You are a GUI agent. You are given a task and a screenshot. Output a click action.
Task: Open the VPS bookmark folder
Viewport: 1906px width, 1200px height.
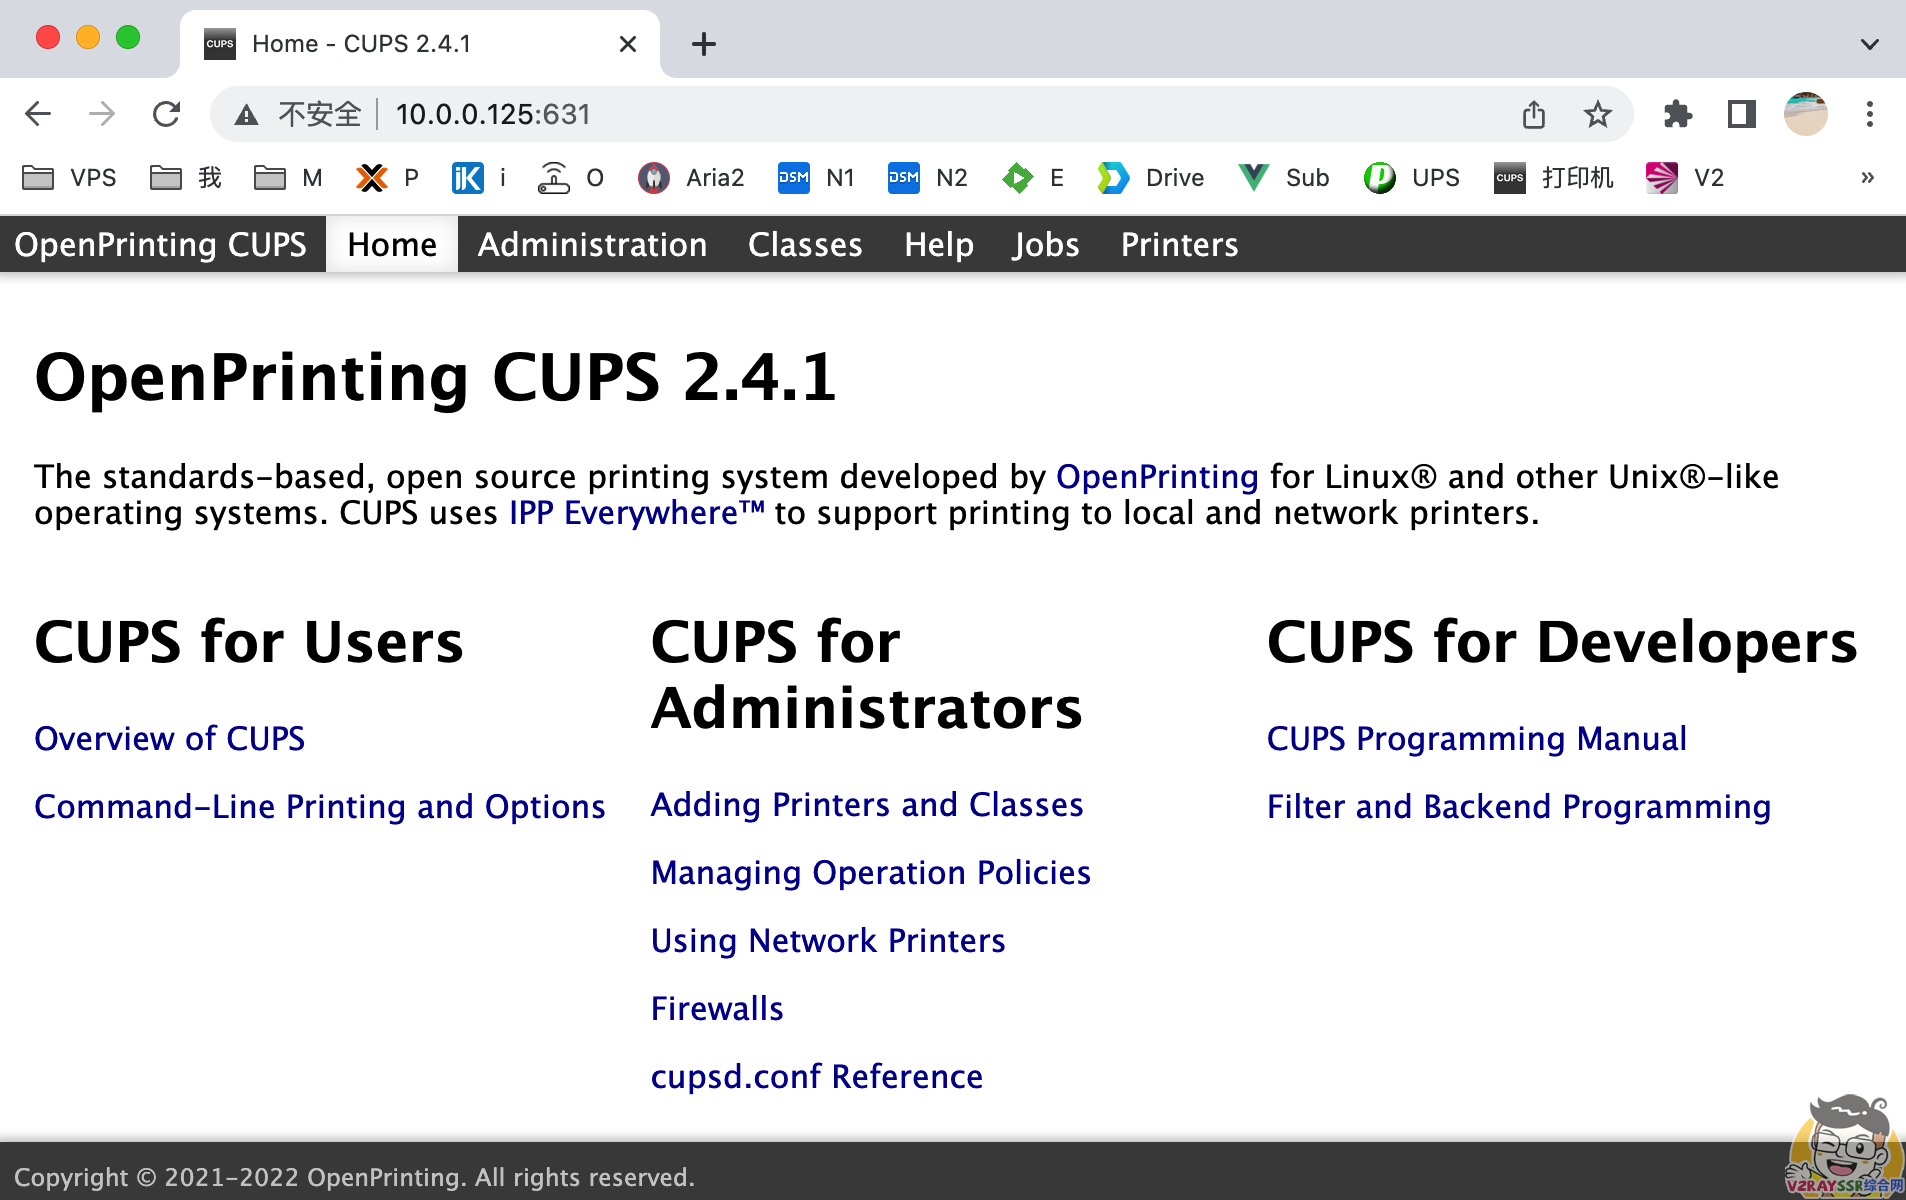(70, 178)
